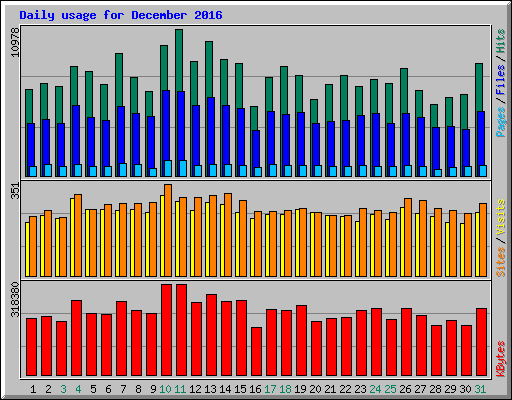
Task: Click day label 7 on x-axis
Action: pyautogui.click(x=123, y=389)
